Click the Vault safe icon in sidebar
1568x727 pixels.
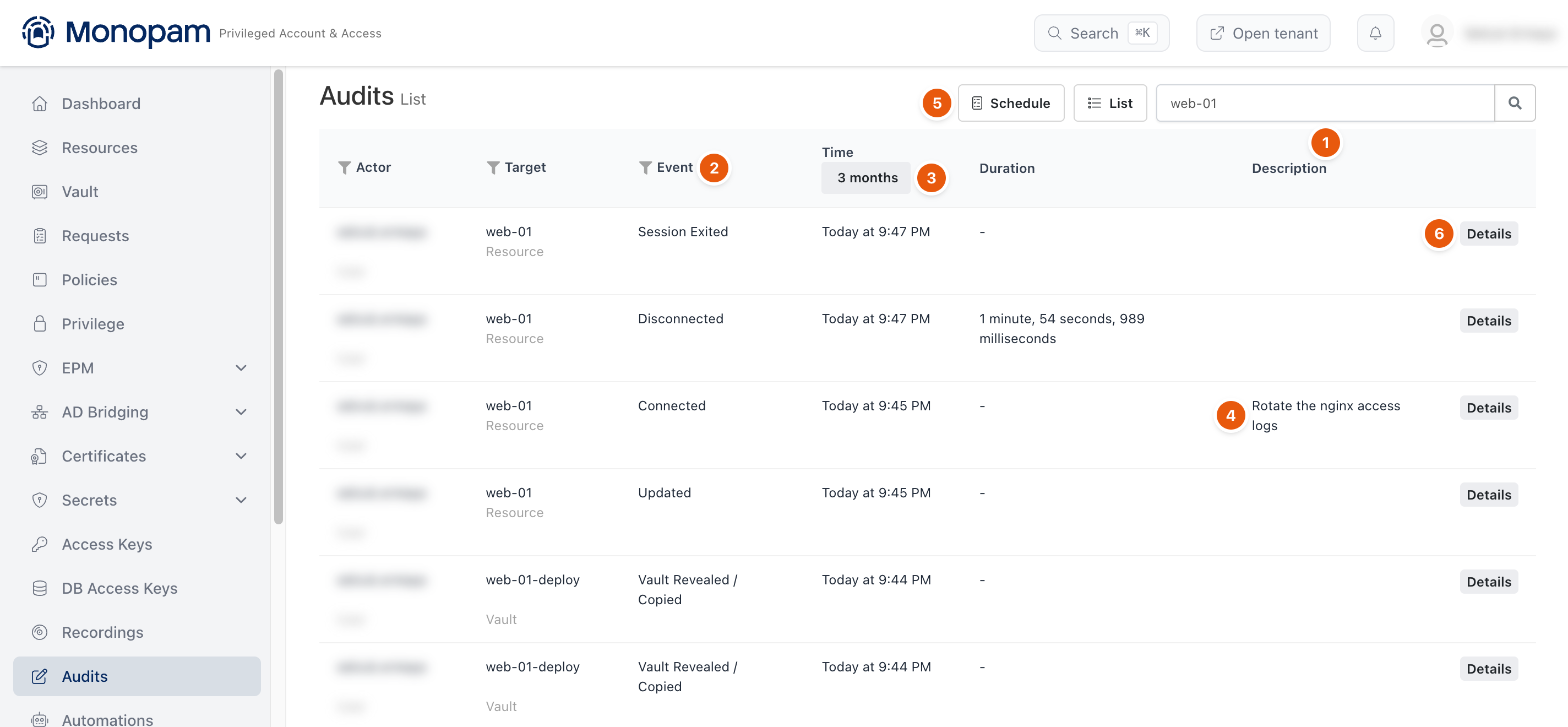click(40, 192)
